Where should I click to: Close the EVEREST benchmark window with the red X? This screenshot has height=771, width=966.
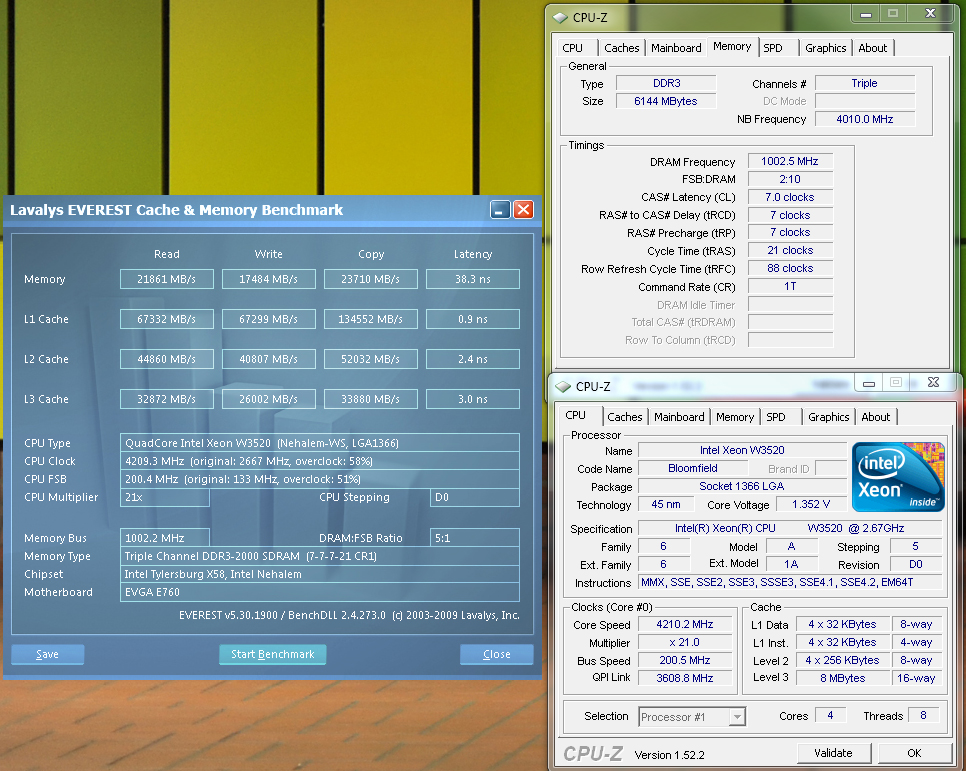click(524, 210)
